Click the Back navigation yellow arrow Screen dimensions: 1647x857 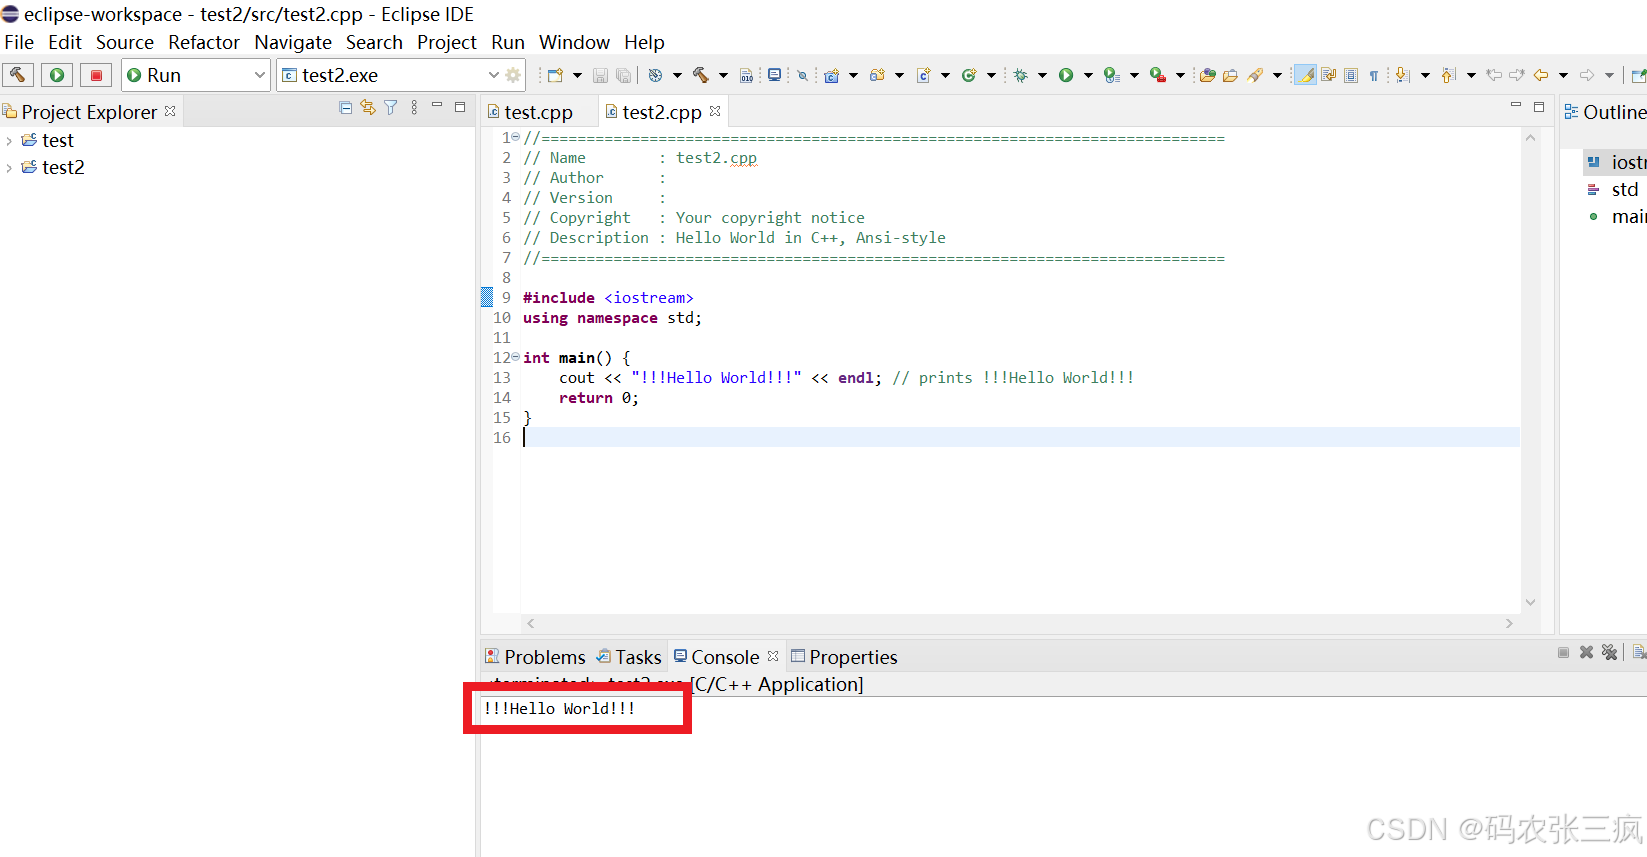(1541, 75)
